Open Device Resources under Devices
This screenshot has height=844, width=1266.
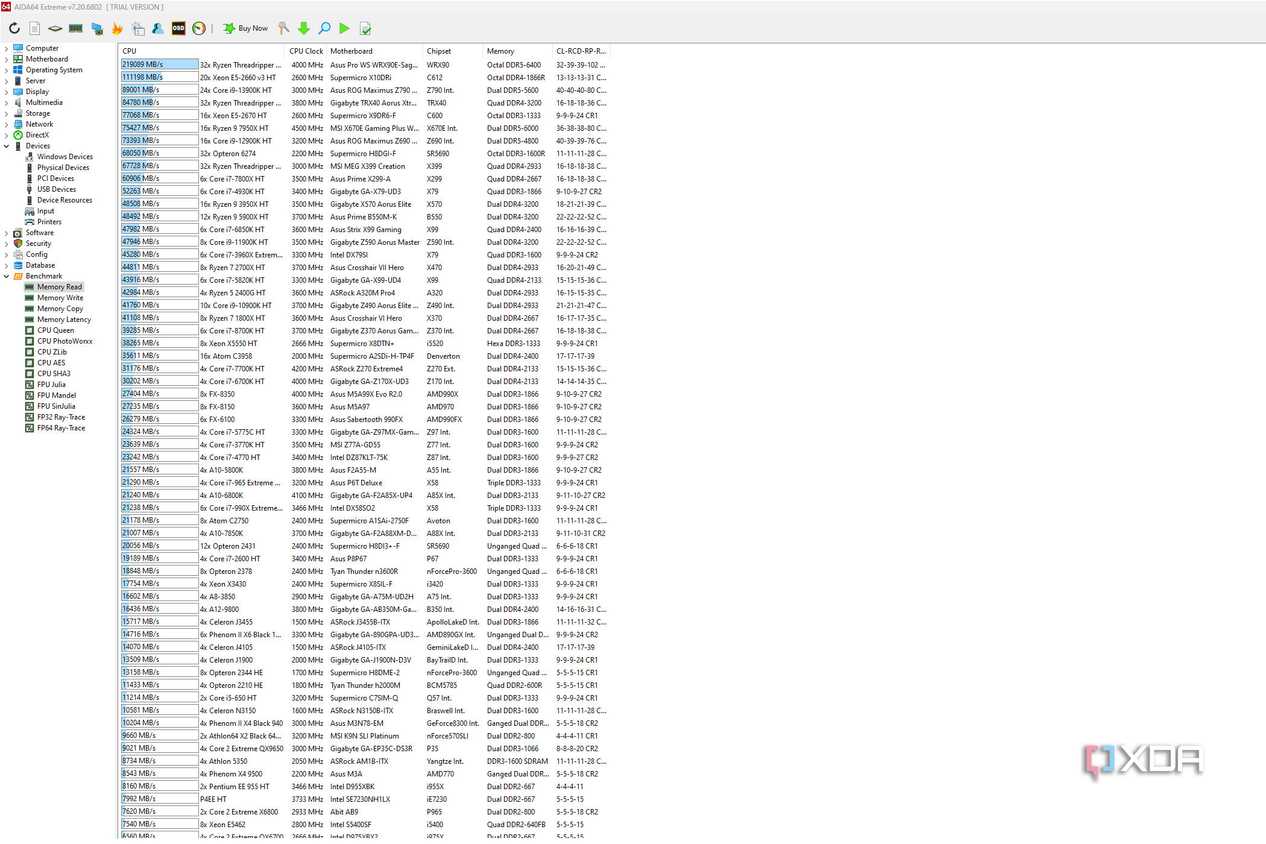coord(65,200)
